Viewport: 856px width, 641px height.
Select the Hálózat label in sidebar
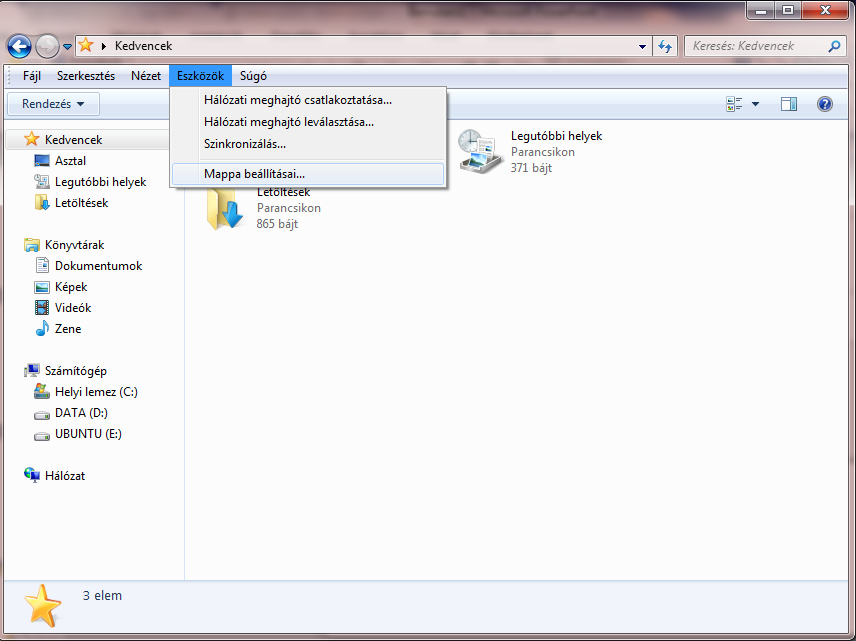point(65,476)
